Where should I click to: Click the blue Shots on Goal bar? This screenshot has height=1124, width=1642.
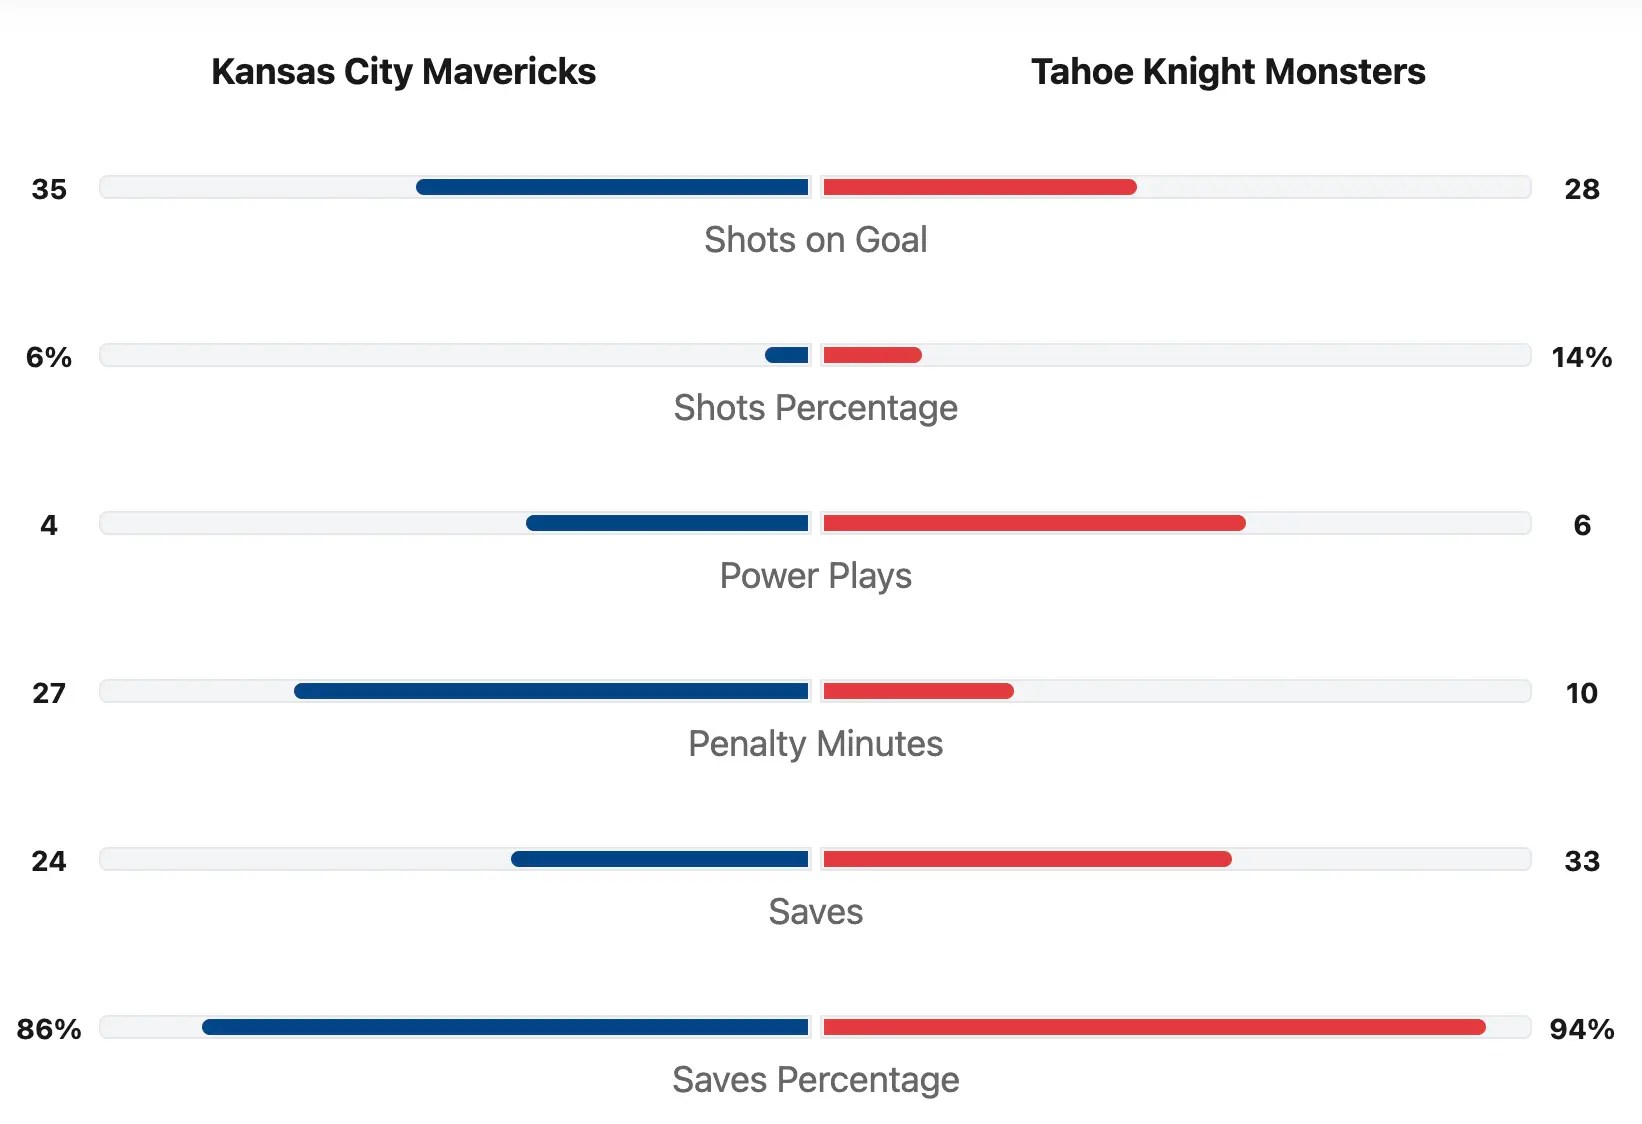(612, 187)
